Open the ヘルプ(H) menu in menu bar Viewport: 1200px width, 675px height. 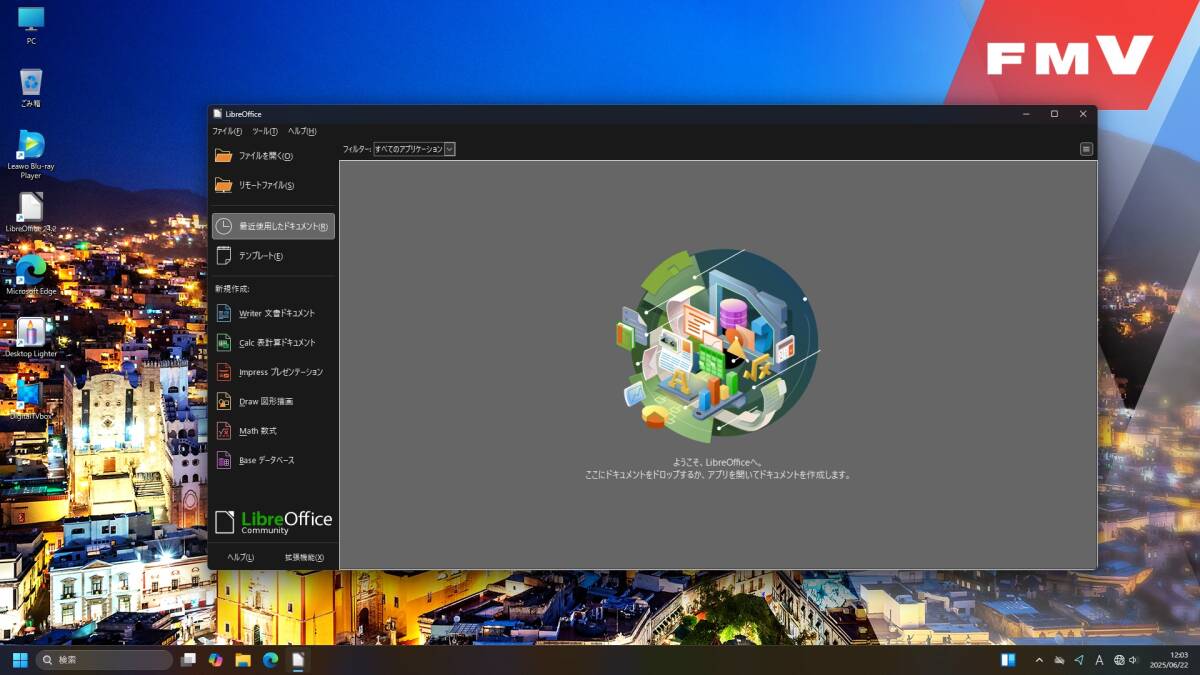302,131
